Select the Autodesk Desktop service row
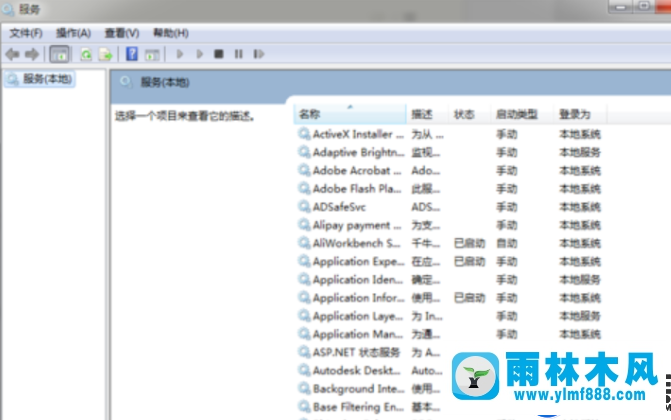Viewport: 671px width, 420px height. tap(371, 371)
